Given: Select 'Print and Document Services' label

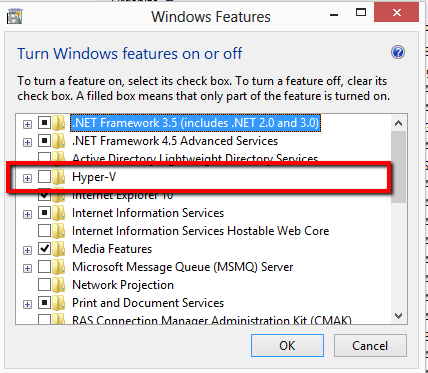Looking at the screenshot, I should 148,303.
